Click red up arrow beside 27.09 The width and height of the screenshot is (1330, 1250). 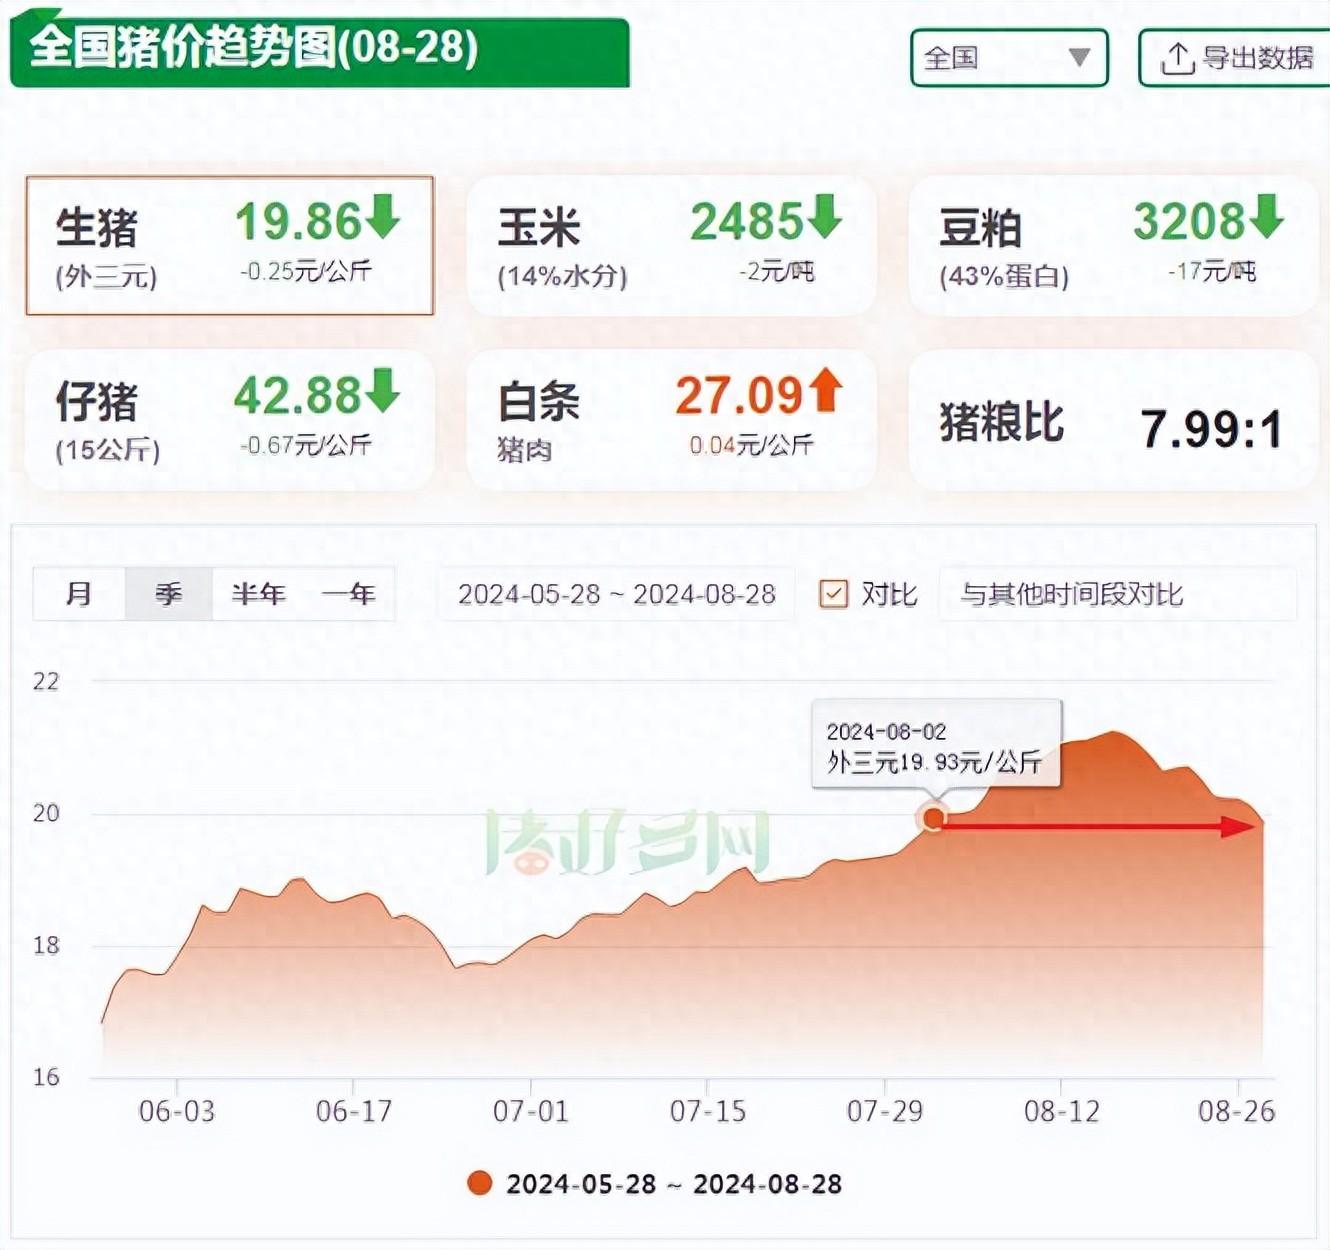(825, 391)
